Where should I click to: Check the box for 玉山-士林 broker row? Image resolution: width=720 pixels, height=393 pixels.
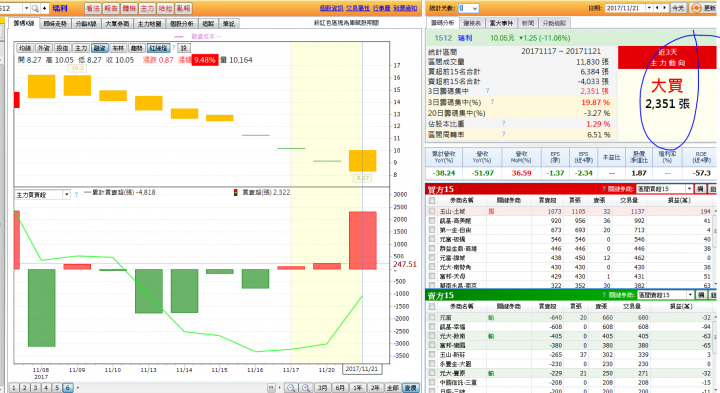coord(432,211)
